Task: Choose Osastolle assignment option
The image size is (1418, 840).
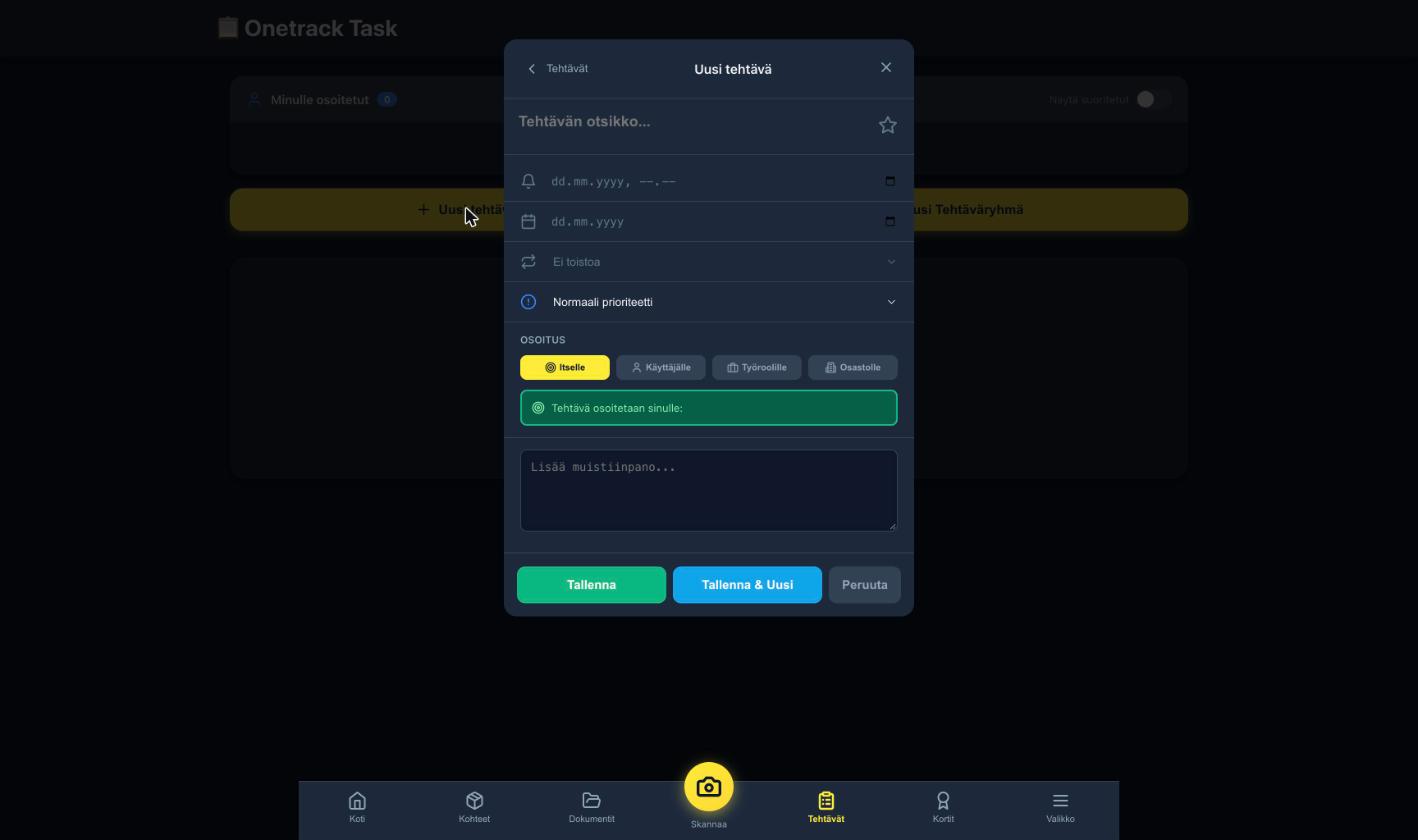Action: click(x=853, y=367)
